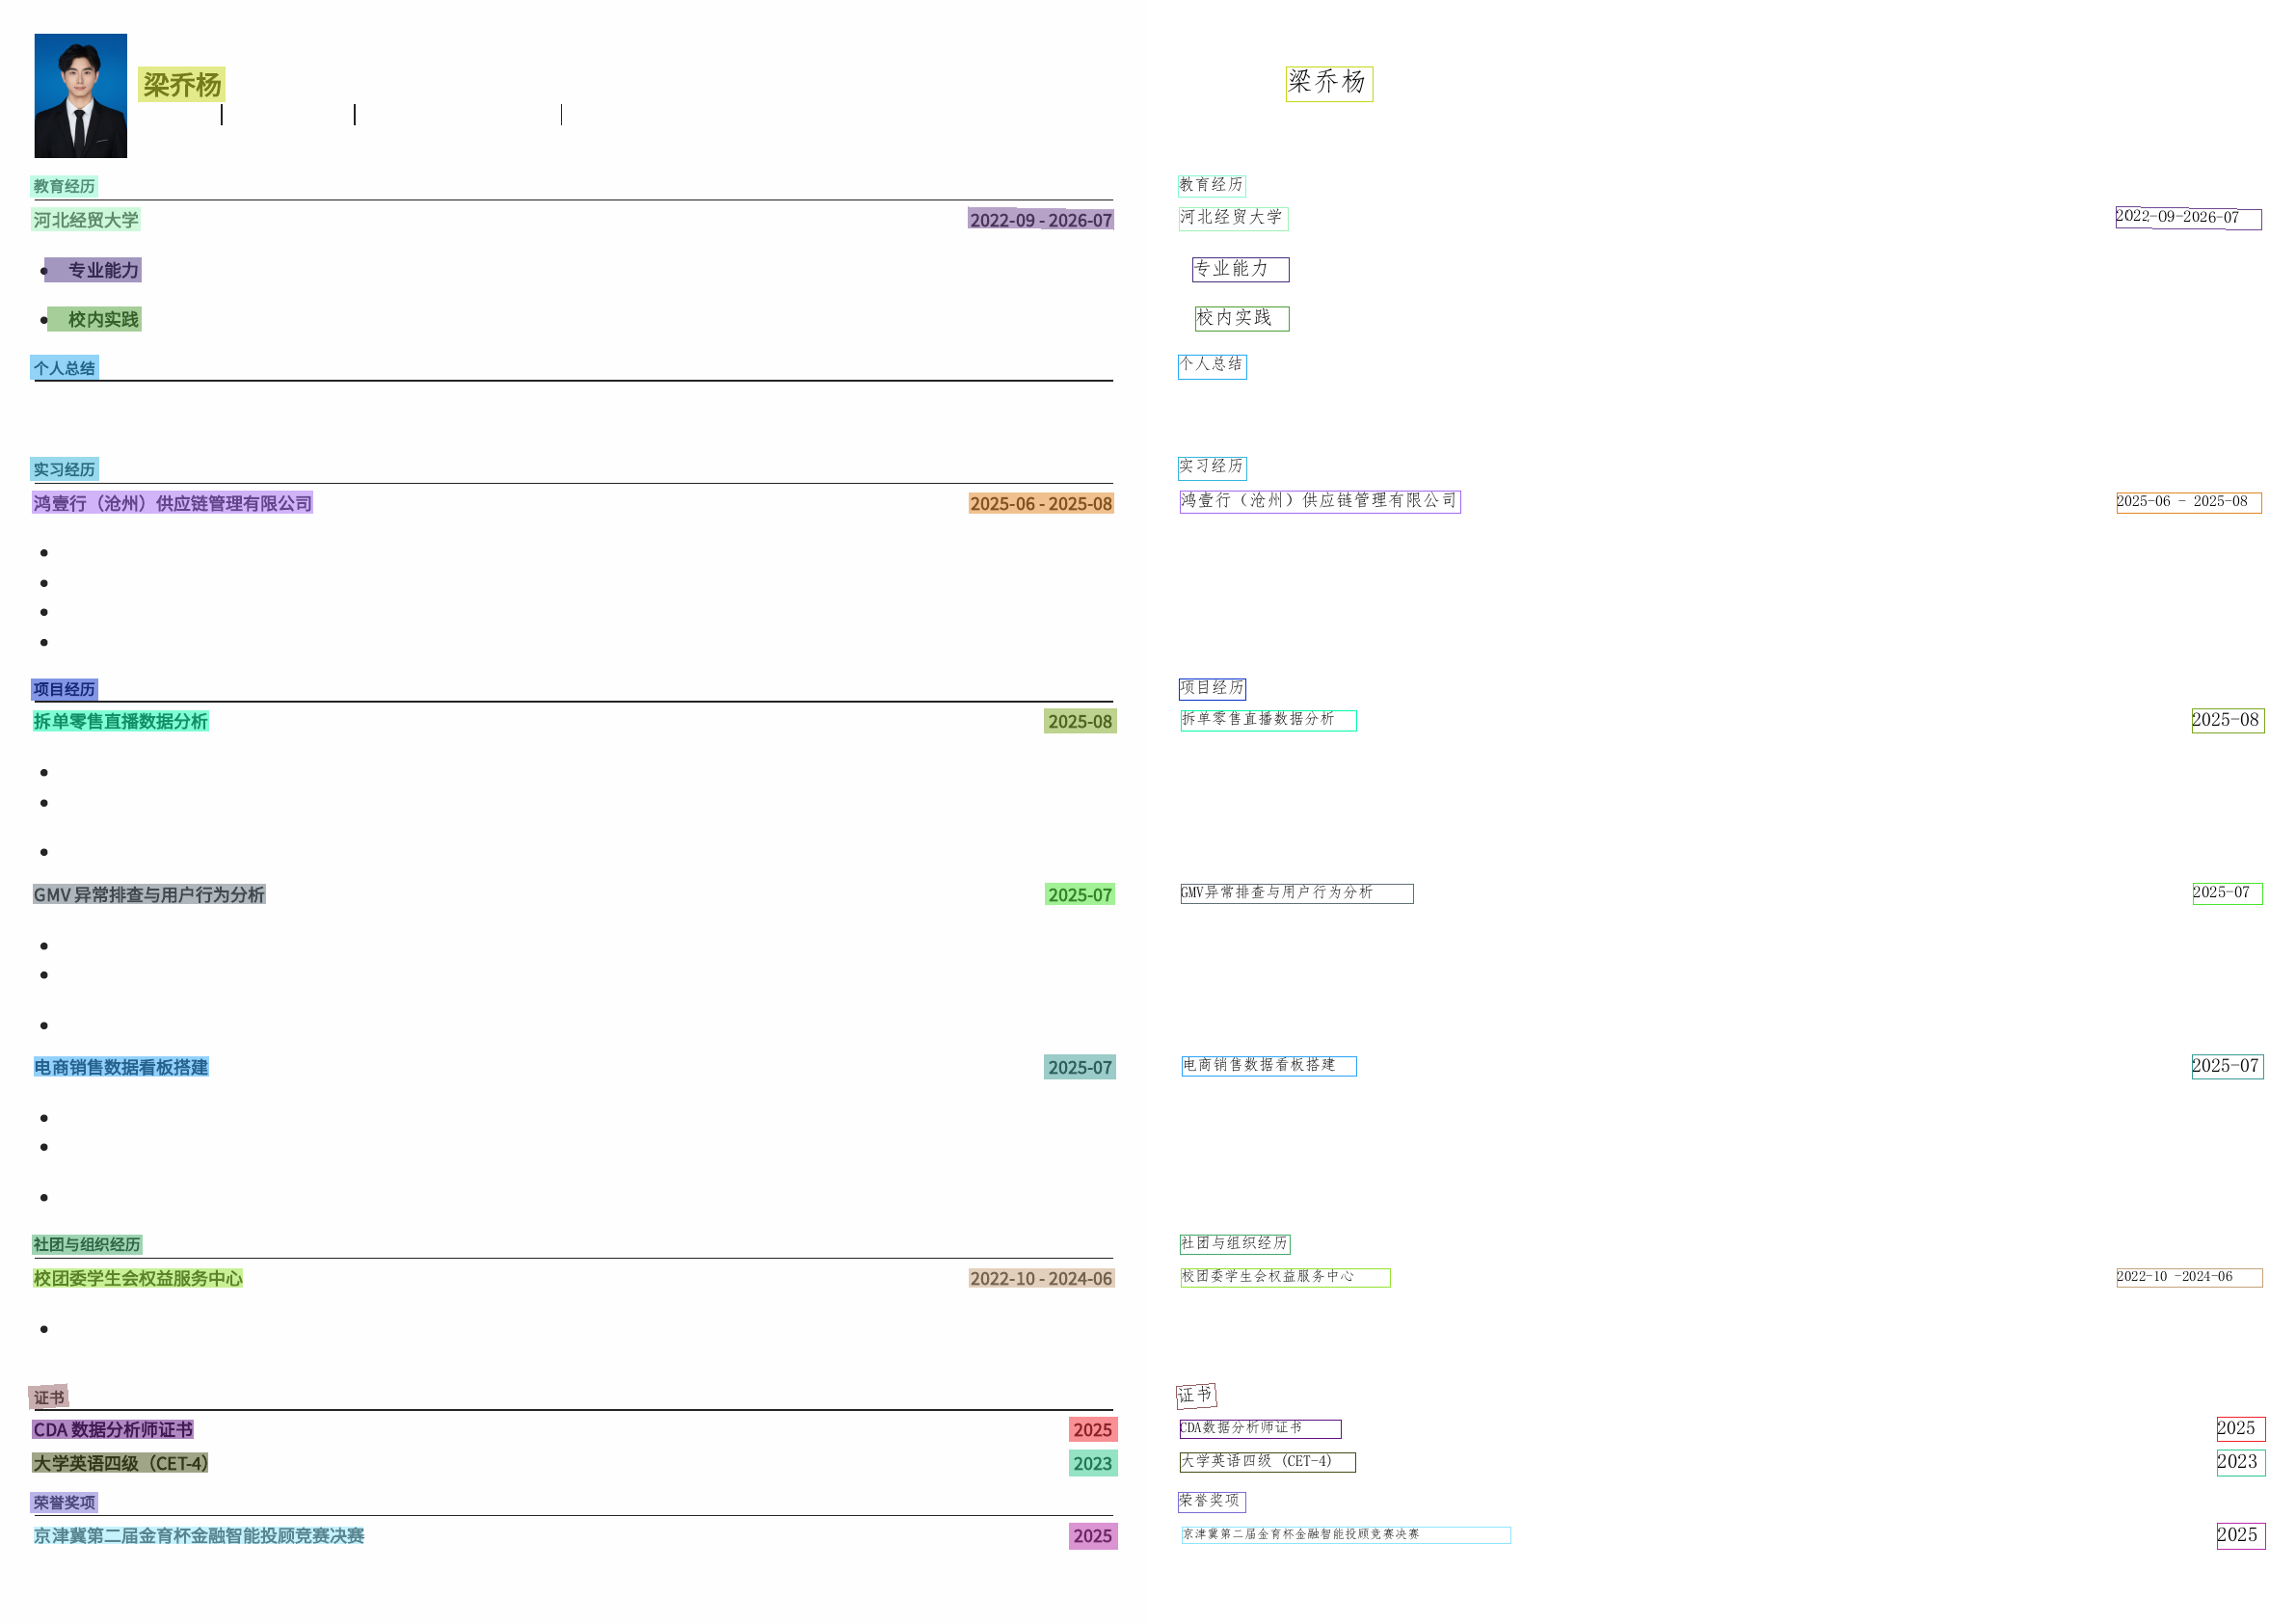Click highlighted 鸿壹行（沧州）供应链管理有限公司 company name

click(x=172, y=503)
